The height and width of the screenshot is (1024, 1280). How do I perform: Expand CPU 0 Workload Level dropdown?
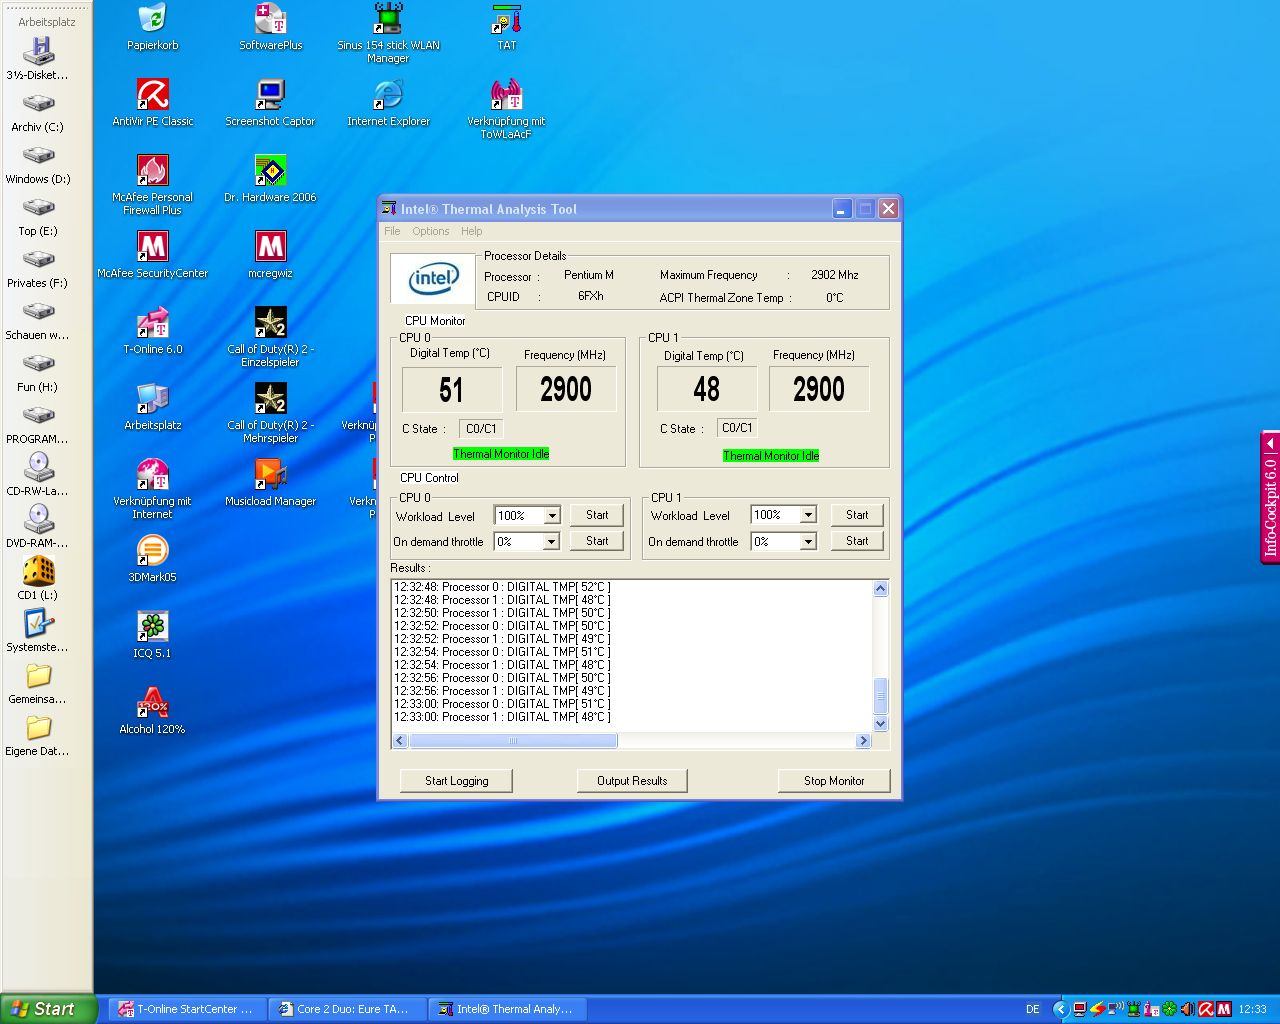click(x=551, y=516)
